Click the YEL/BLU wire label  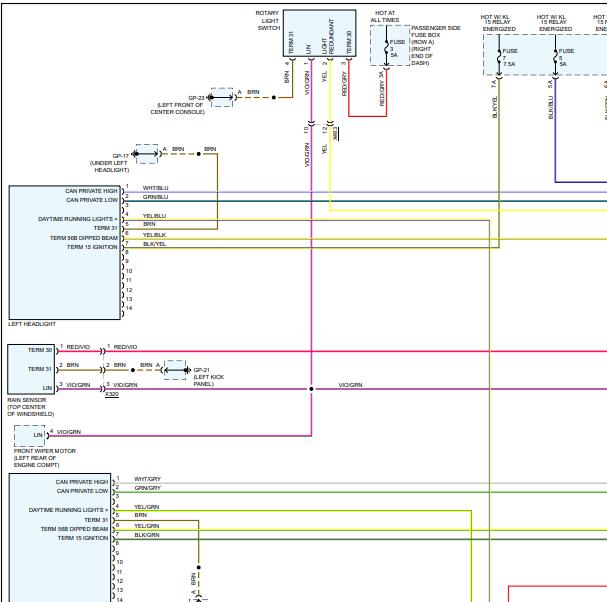coord(154,216)
